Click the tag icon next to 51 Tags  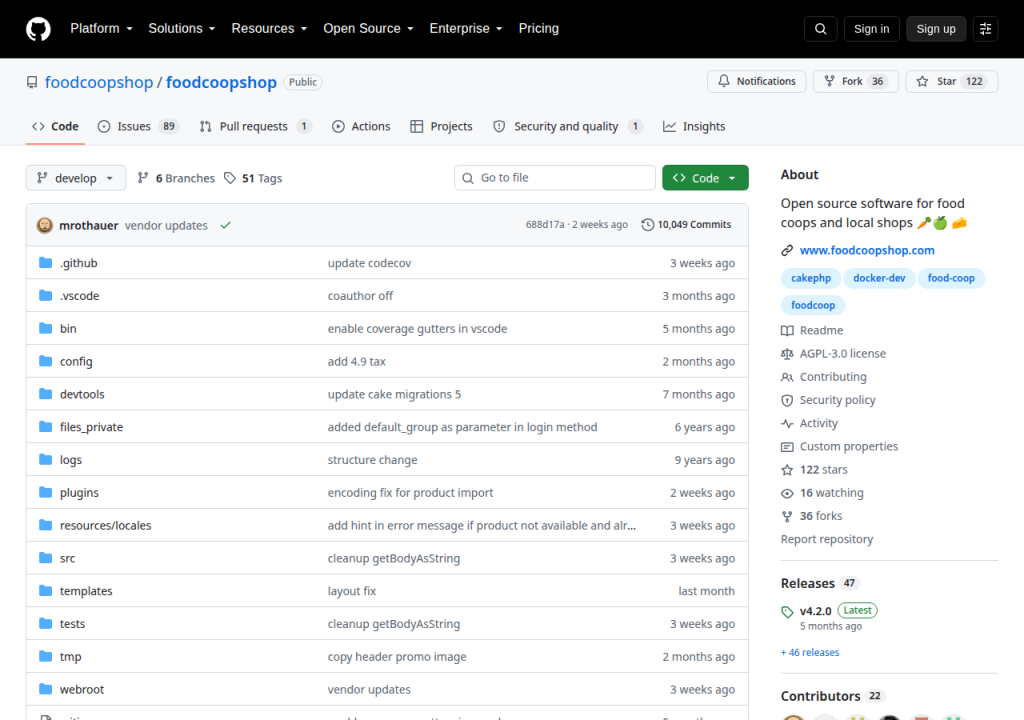click(x=230, y=178)
